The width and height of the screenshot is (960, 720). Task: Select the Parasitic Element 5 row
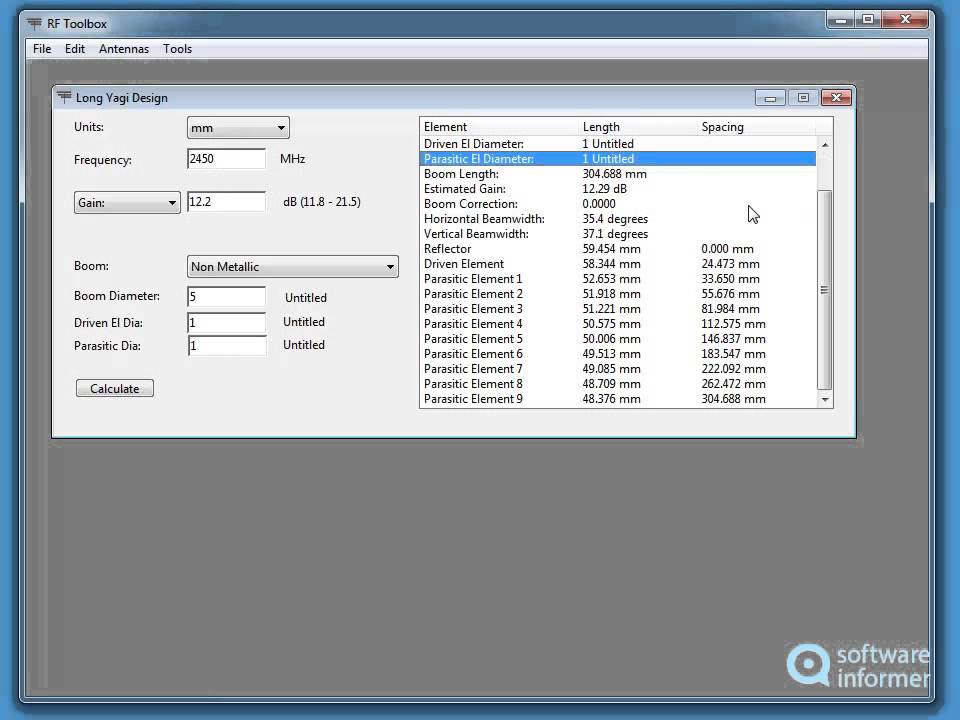click(x=618, y=339)
